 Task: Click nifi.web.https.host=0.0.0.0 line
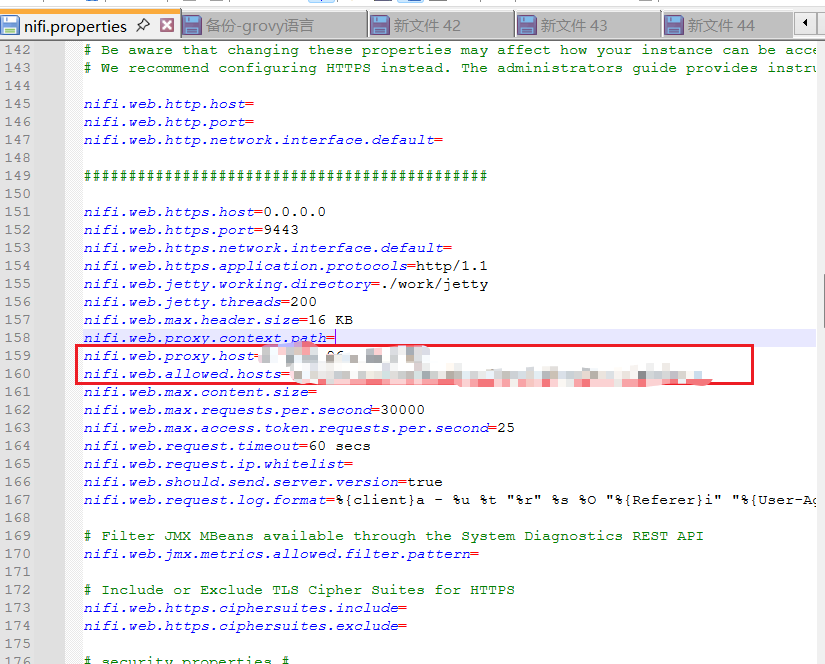[205, 212]
